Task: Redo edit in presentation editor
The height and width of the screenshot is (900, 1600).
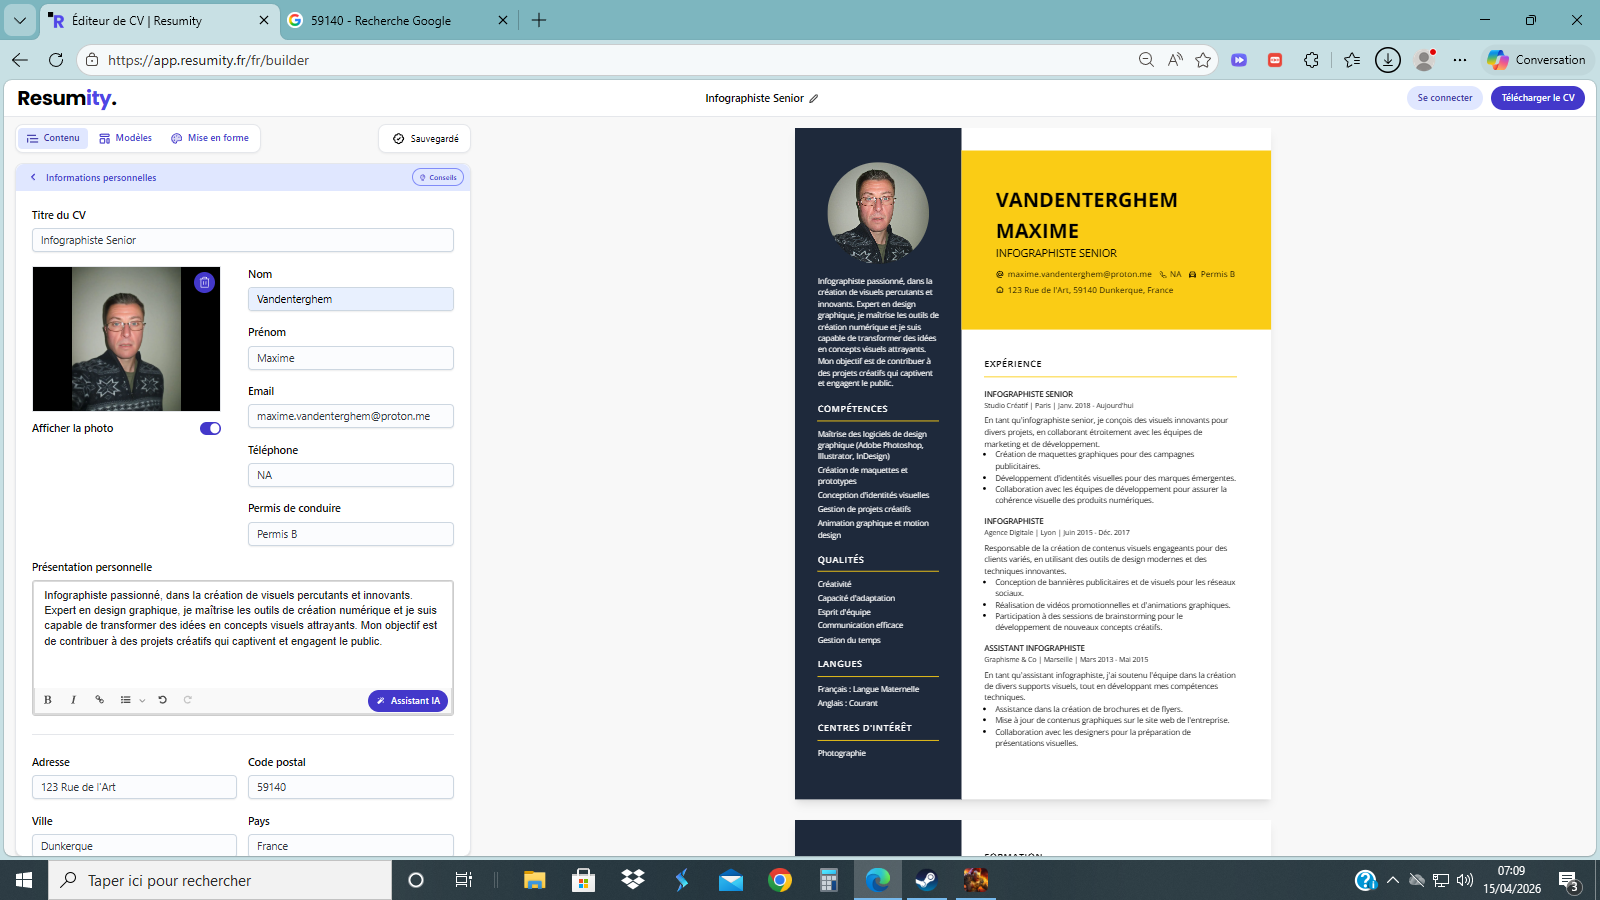Action: pos(187,700)
